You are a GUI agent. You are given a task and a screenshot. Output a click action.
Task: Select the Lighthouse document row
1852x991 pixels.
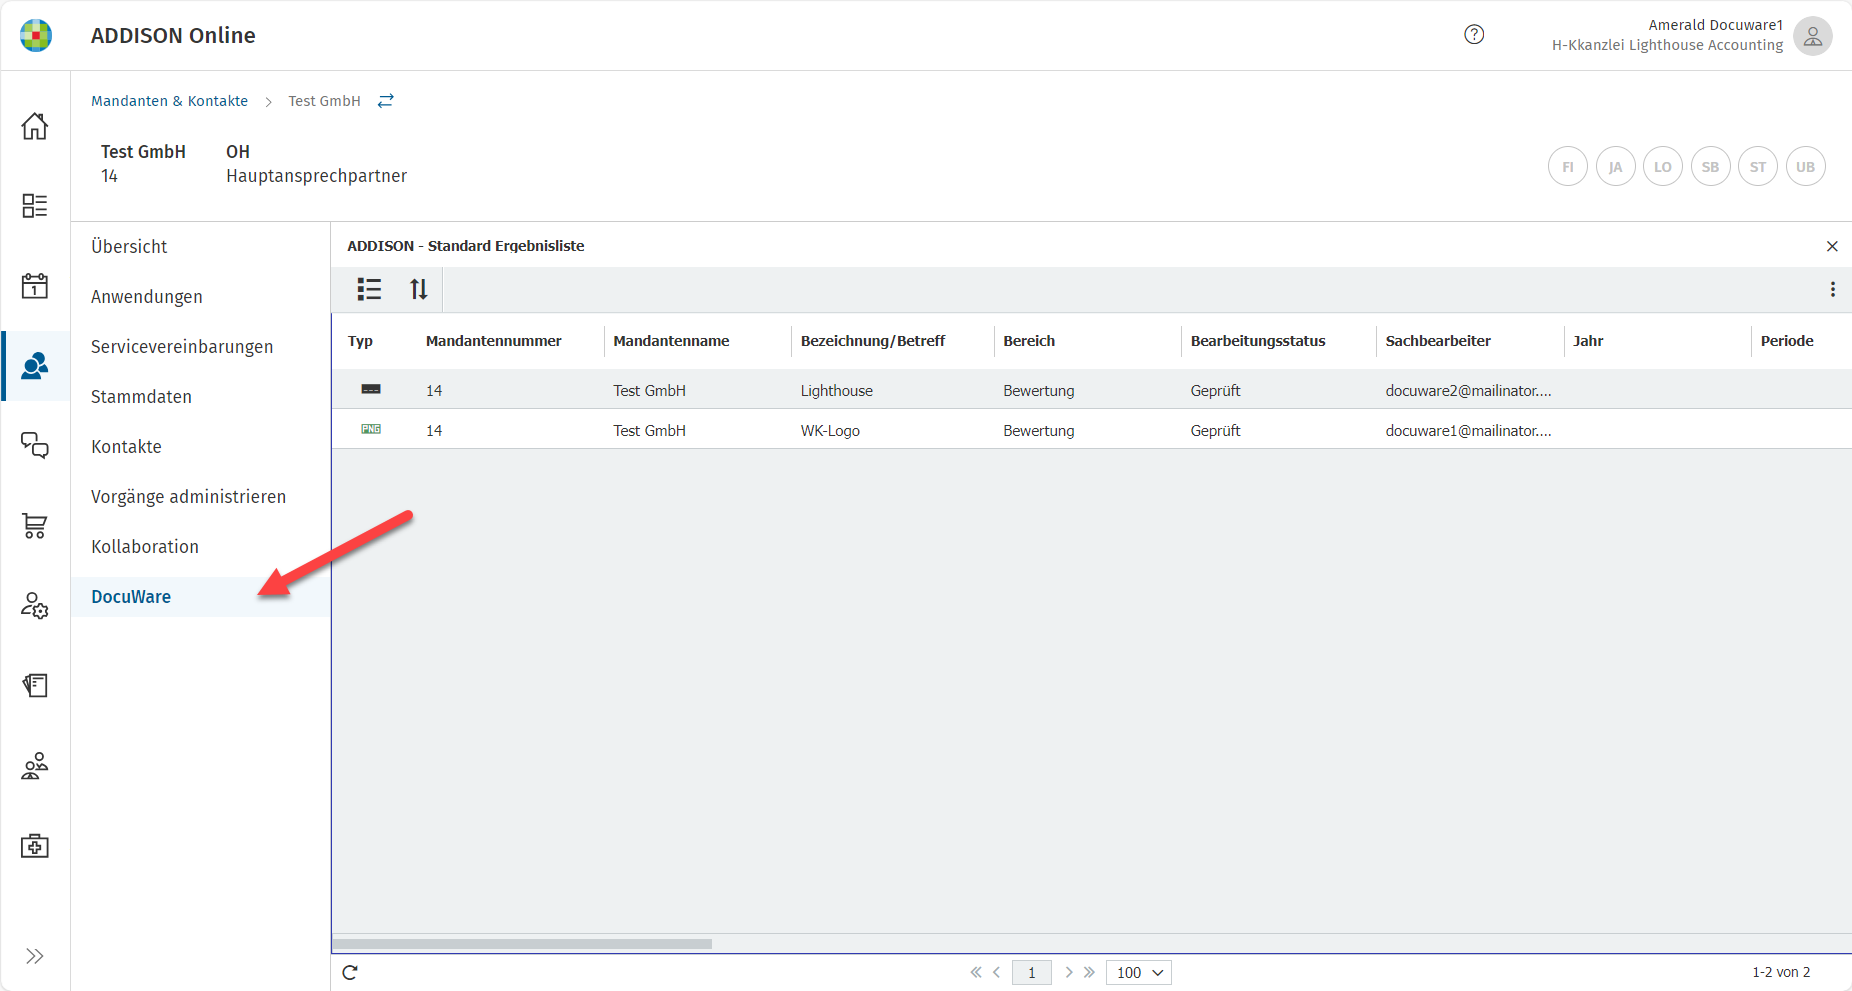(1091, 390)
